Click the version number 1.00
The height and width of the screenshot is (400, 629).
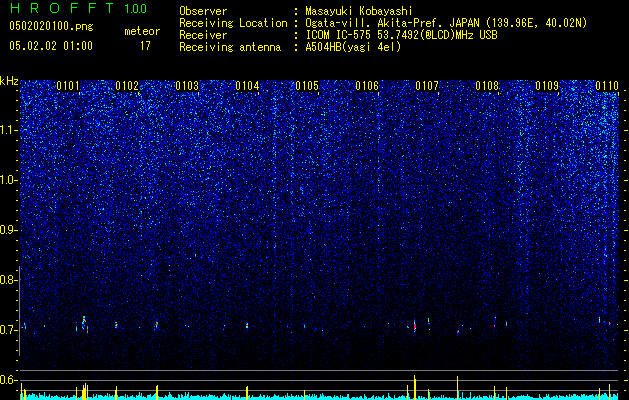pyautogui.click(x=136, y=8)
